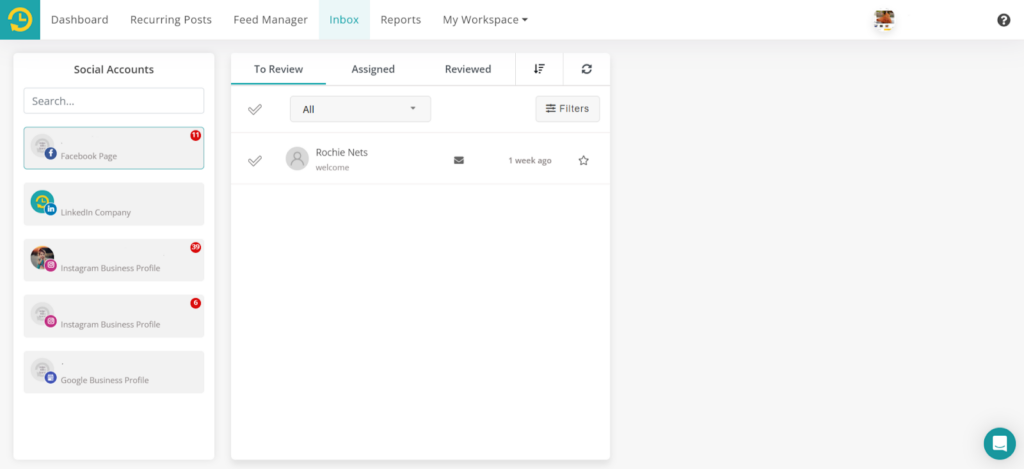Click the Rochie Nets avatar icon
1024x469 pixels.
(x=297, y=159)
